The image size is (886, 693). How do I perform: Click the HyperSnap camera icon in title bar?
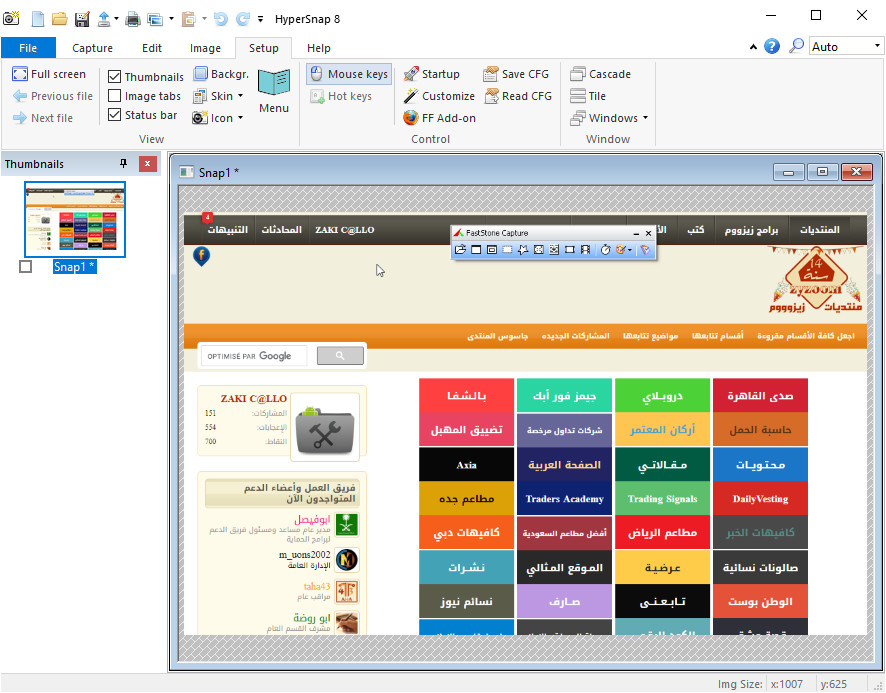click(11, 19)
